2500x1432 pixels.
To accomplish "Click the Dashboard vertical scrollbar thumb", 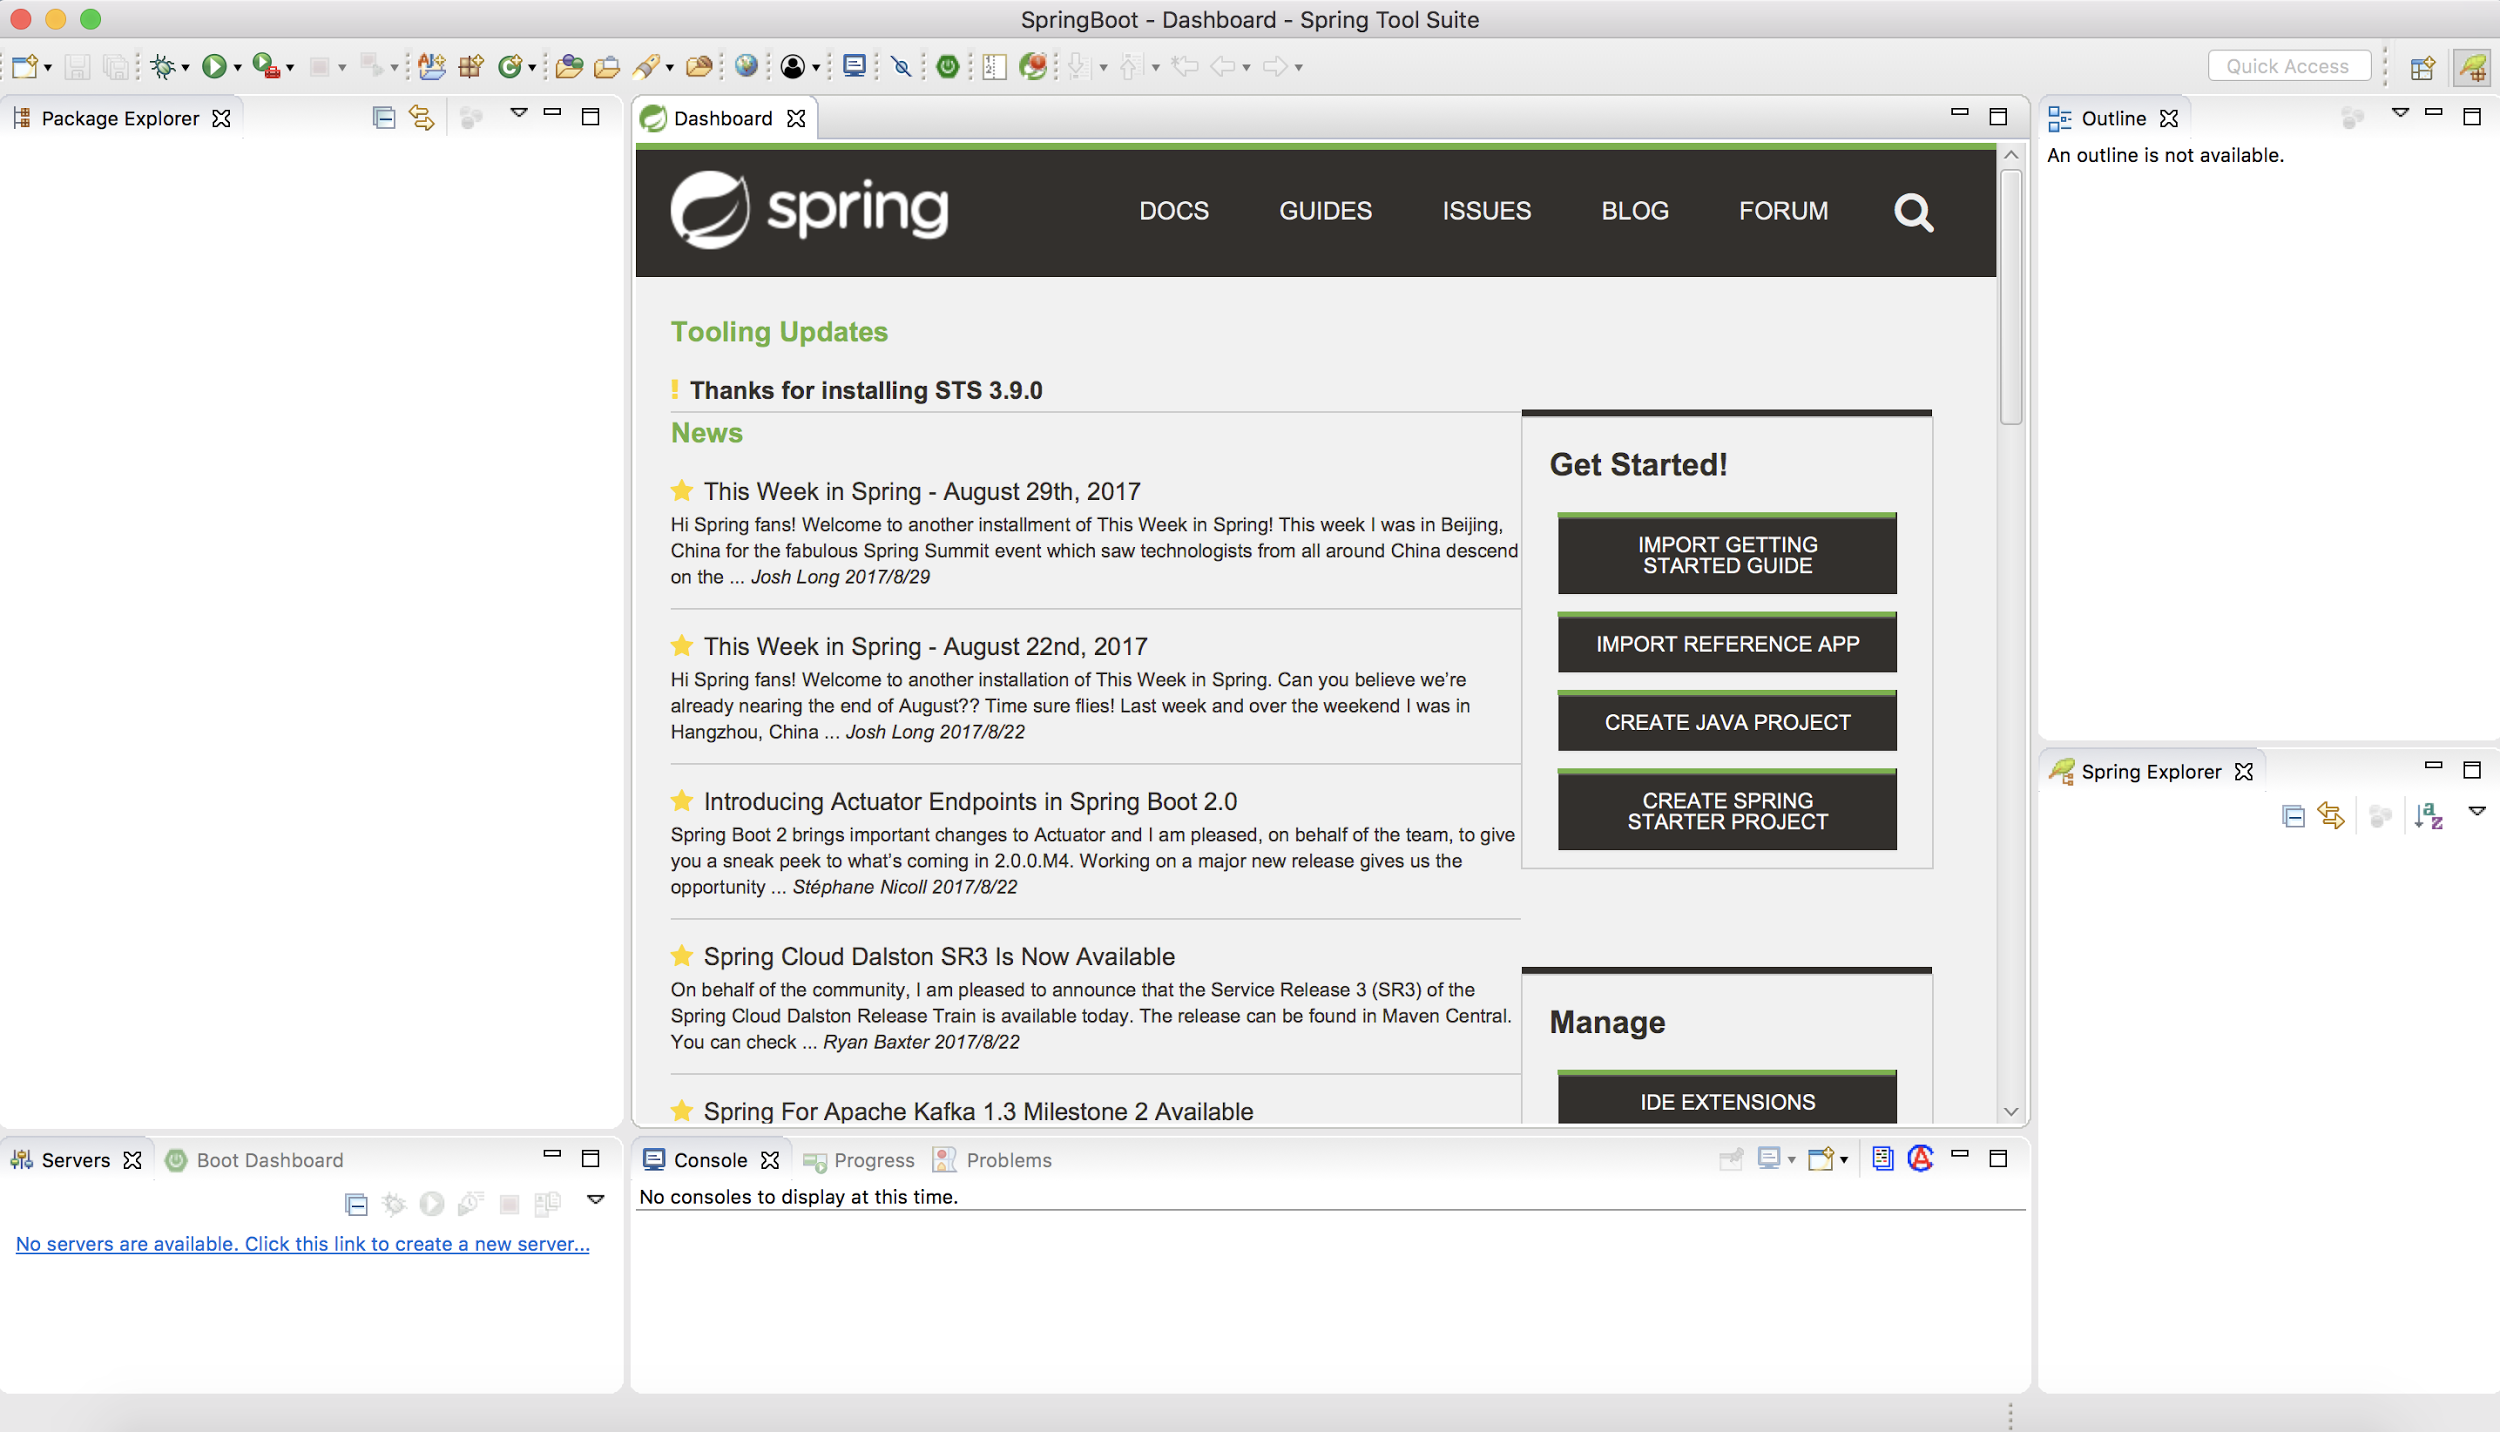I will point(2011,297).
